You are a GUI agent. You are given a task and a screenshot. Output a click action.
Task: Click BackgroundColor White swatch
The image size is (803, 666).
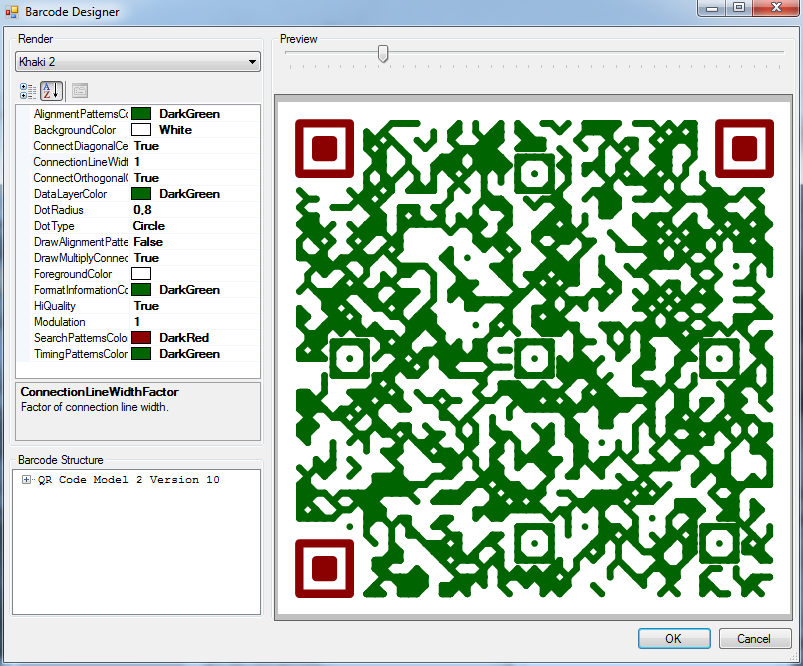141,130
